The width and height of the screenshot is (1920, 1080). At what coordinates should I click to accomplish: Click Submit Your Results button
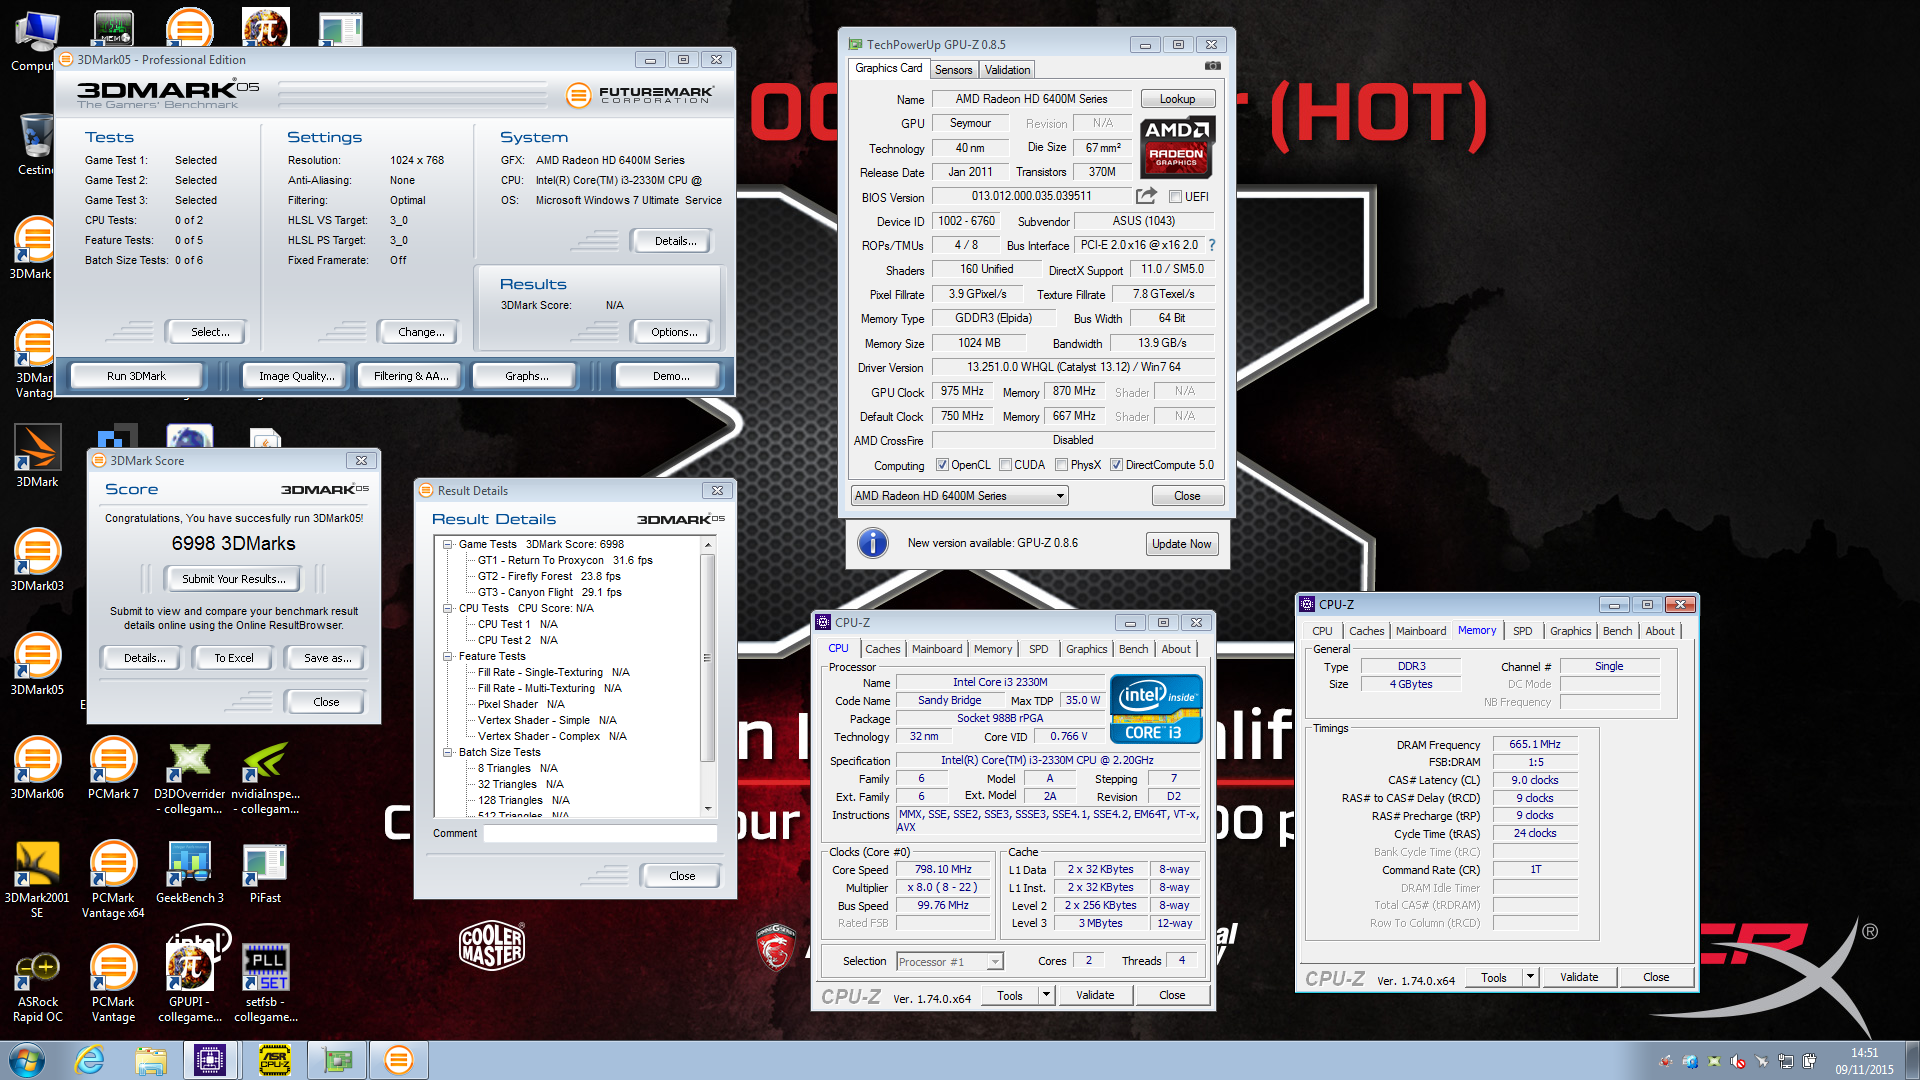coord(234,579)
